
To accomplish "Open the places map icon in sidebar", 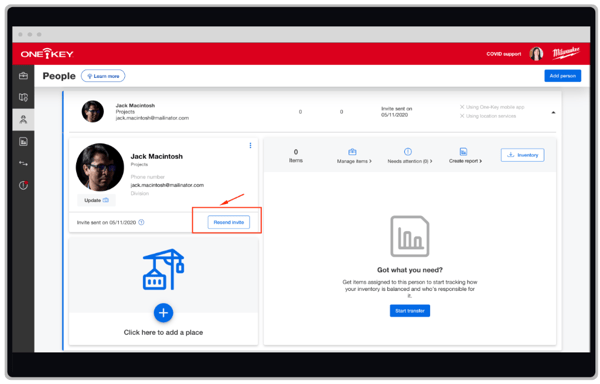I will (23, 98).
